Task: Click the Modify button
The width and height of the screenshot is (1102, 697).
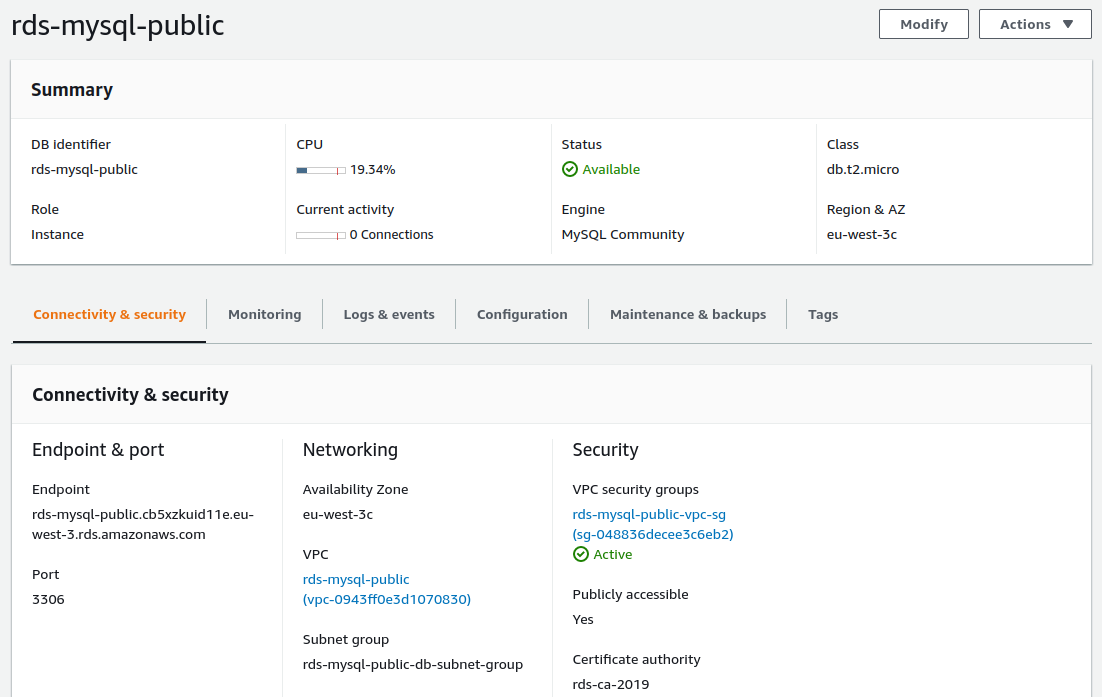Action: click(x=923, y=25)
